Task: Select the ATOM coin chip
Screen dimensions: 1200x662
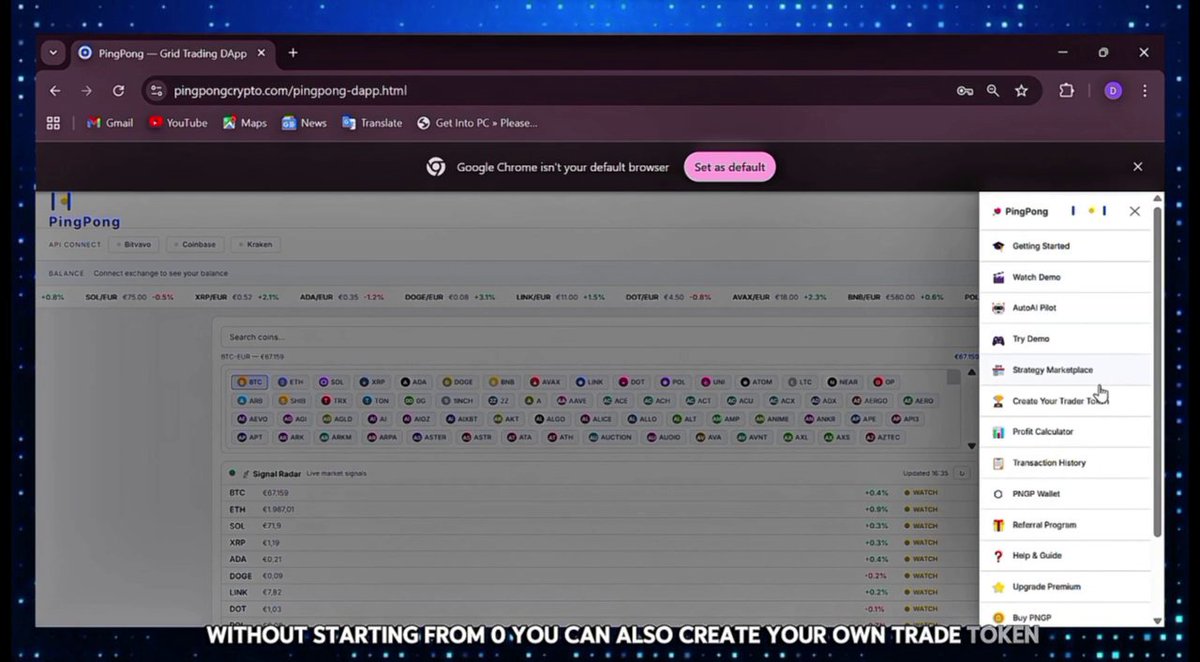Action: [757, 382]
